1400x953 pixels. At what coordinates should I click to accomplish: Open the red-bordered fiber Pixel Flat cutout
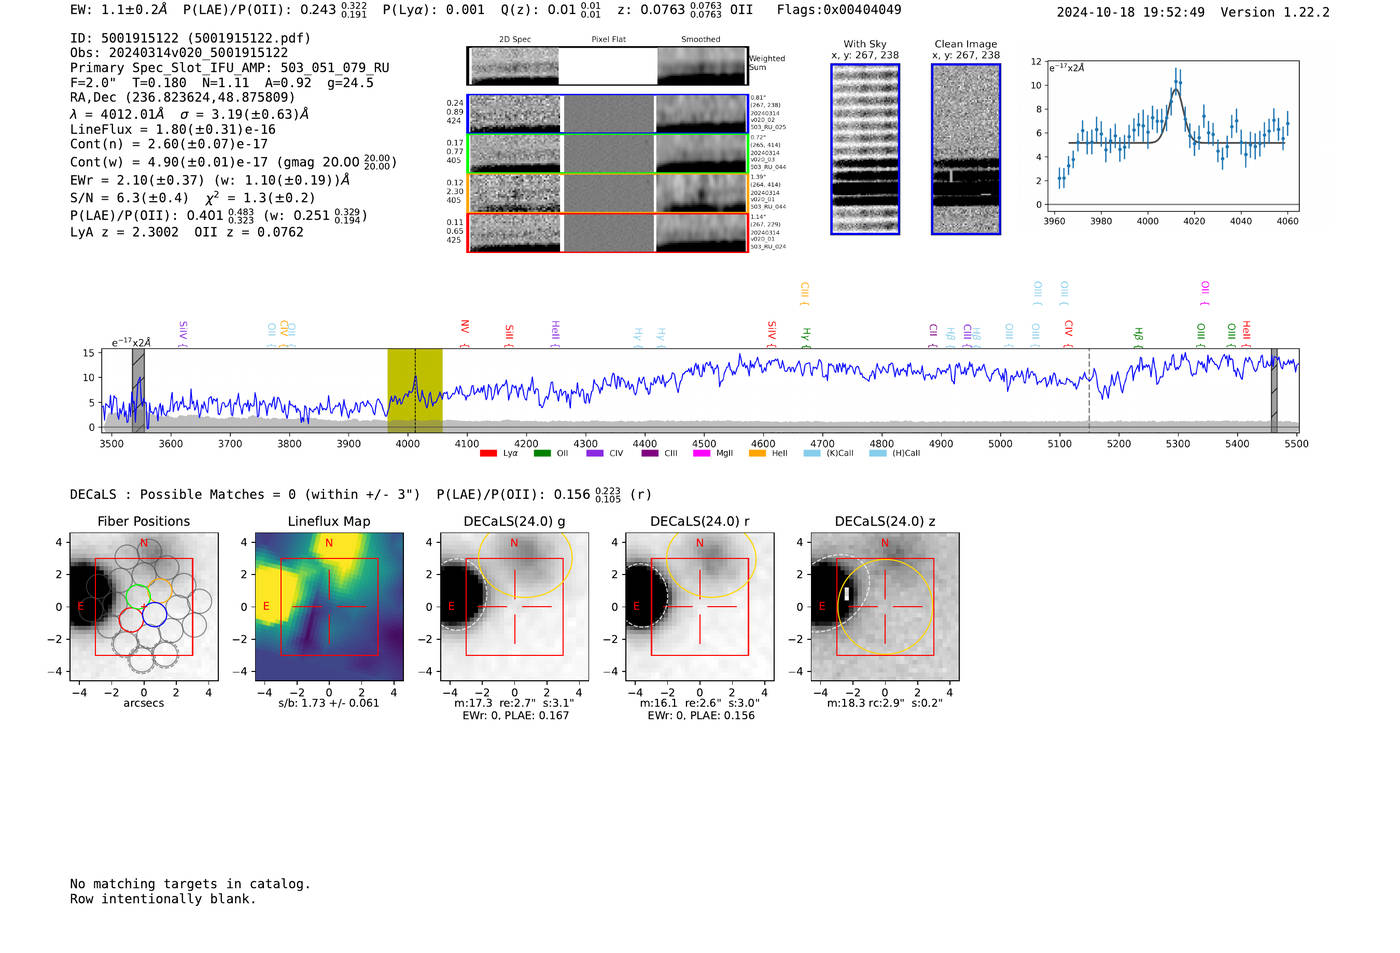tap(608, 232)
